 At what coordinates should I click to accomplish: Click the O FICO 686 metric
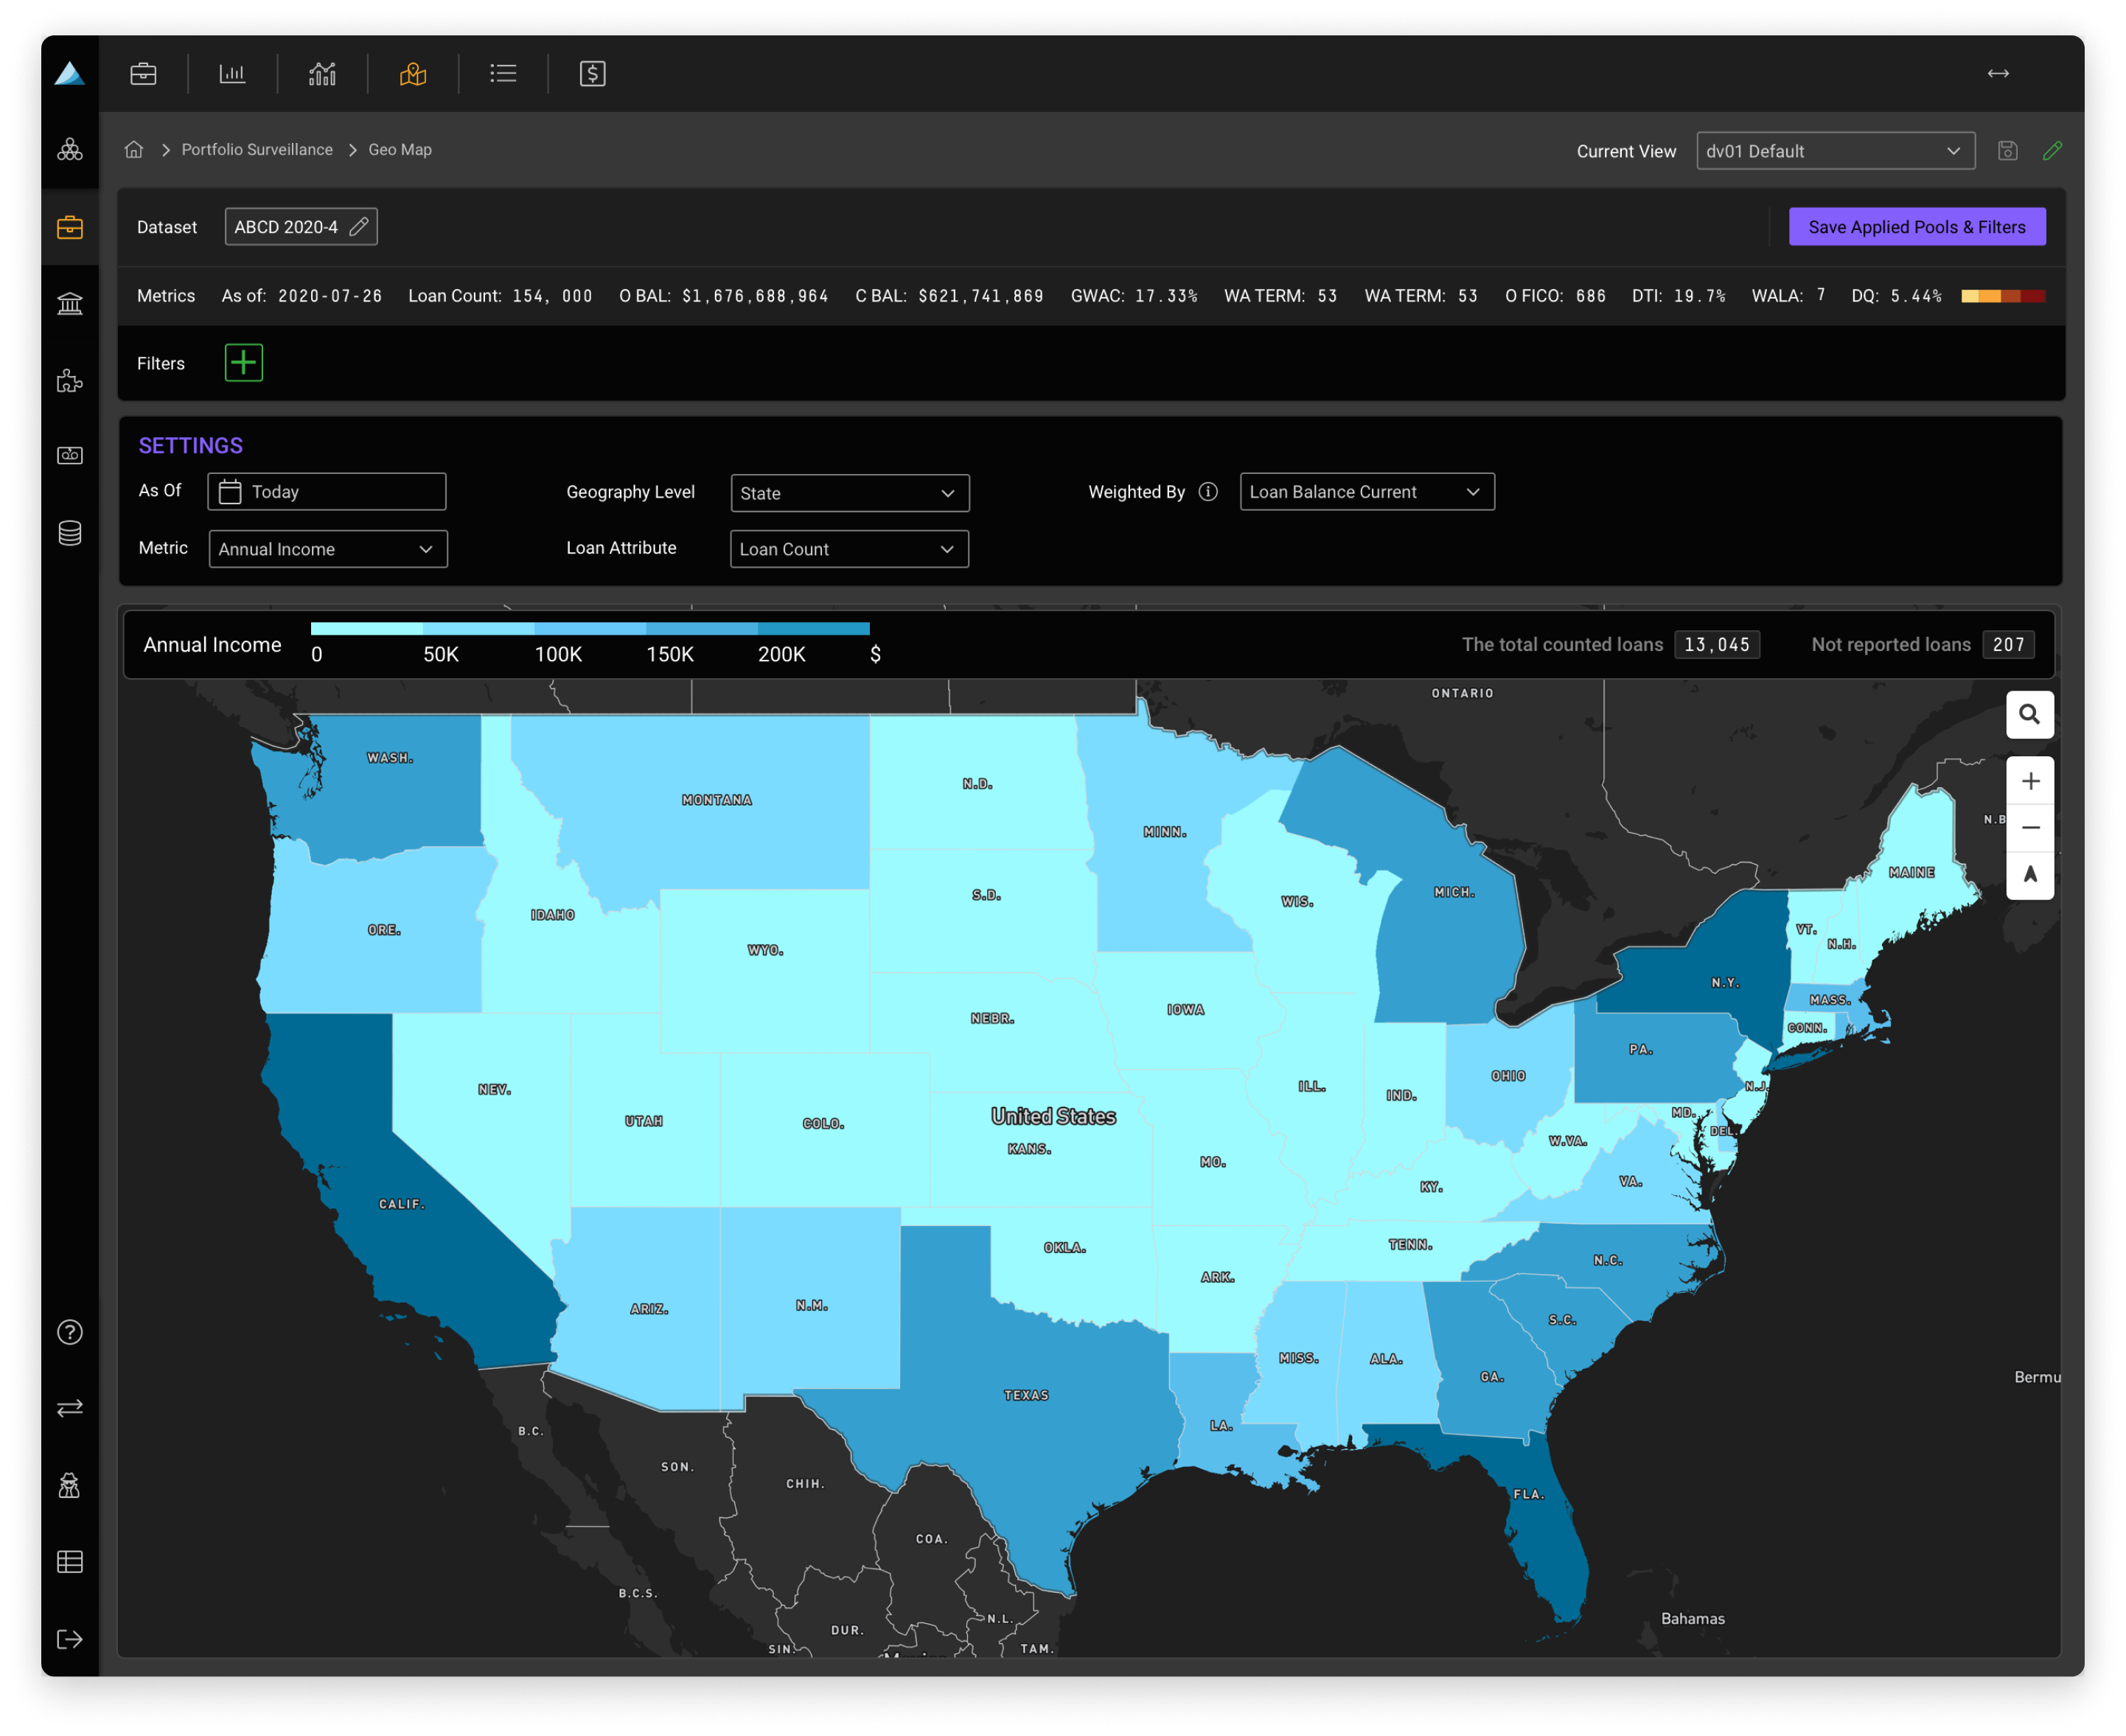click(x=1555, y=296)
